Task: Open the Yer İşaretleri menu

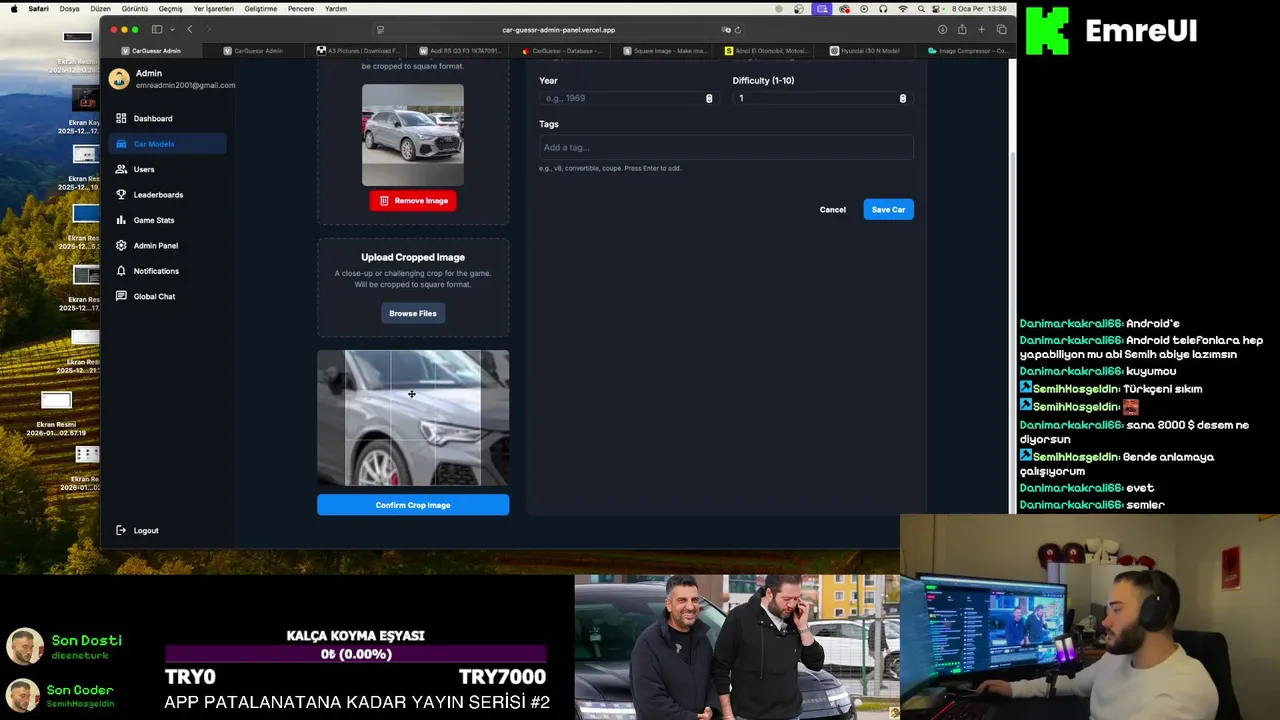Action: 214,9
